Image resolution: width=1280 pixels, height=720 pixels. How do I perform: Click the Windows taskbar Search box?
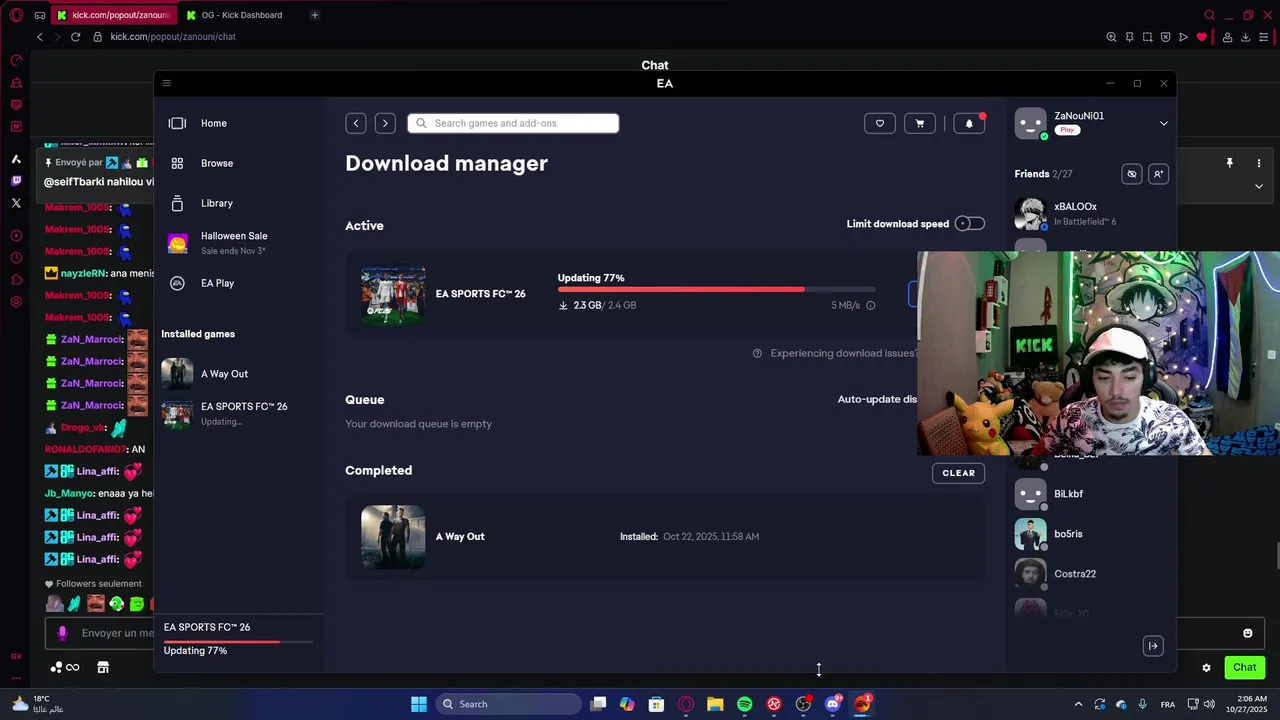click(x=508, y=704)
